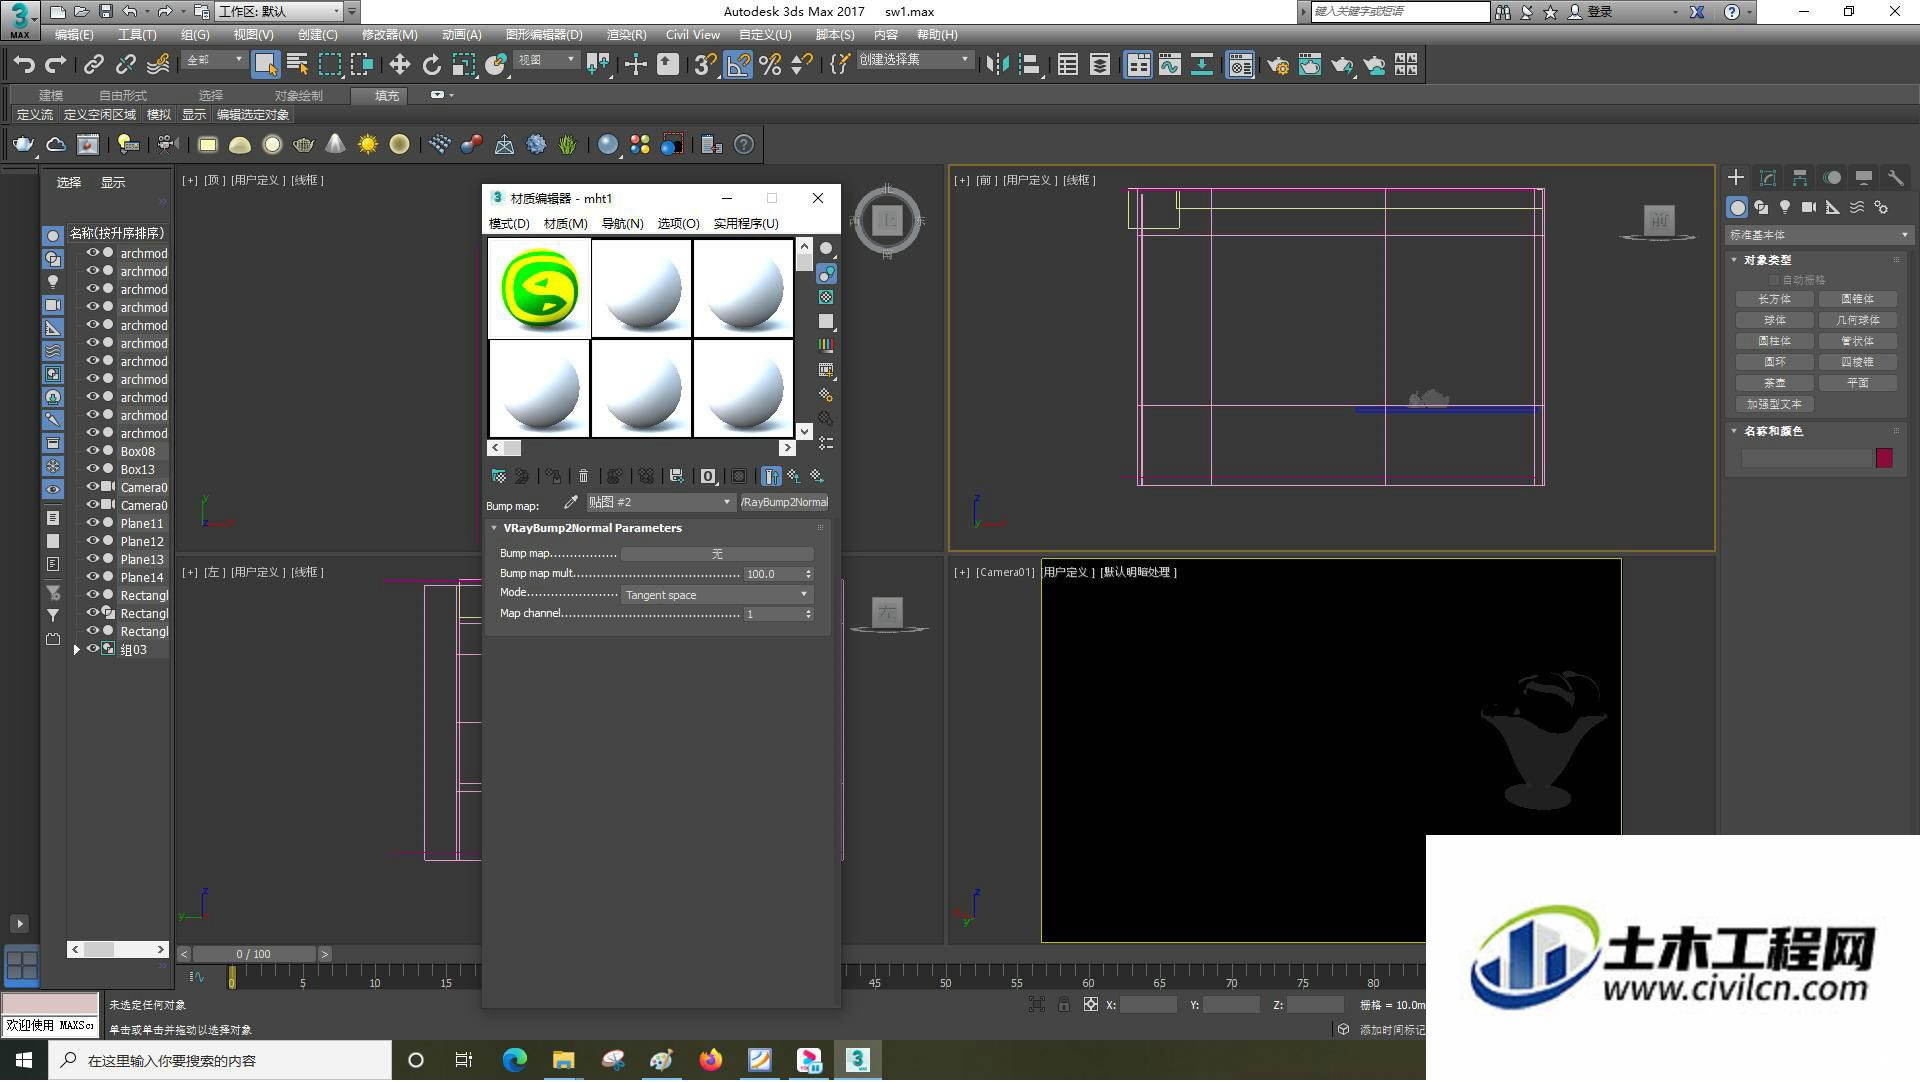Screen dimensions: 1920x1082
Task: Click the 0 / 100 time slider
Action: point(254,955)
